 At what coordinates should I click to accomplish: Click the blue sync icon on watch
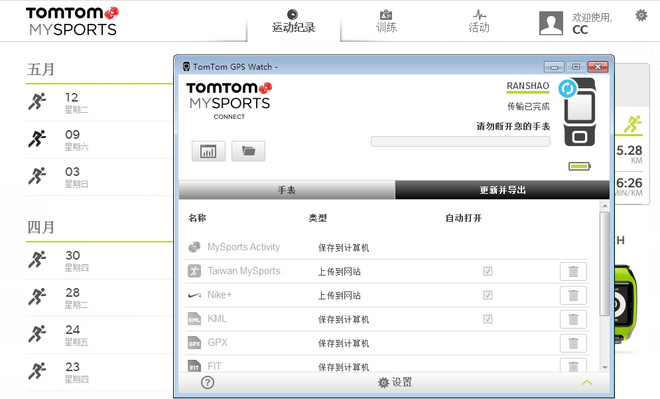[567, 89]
